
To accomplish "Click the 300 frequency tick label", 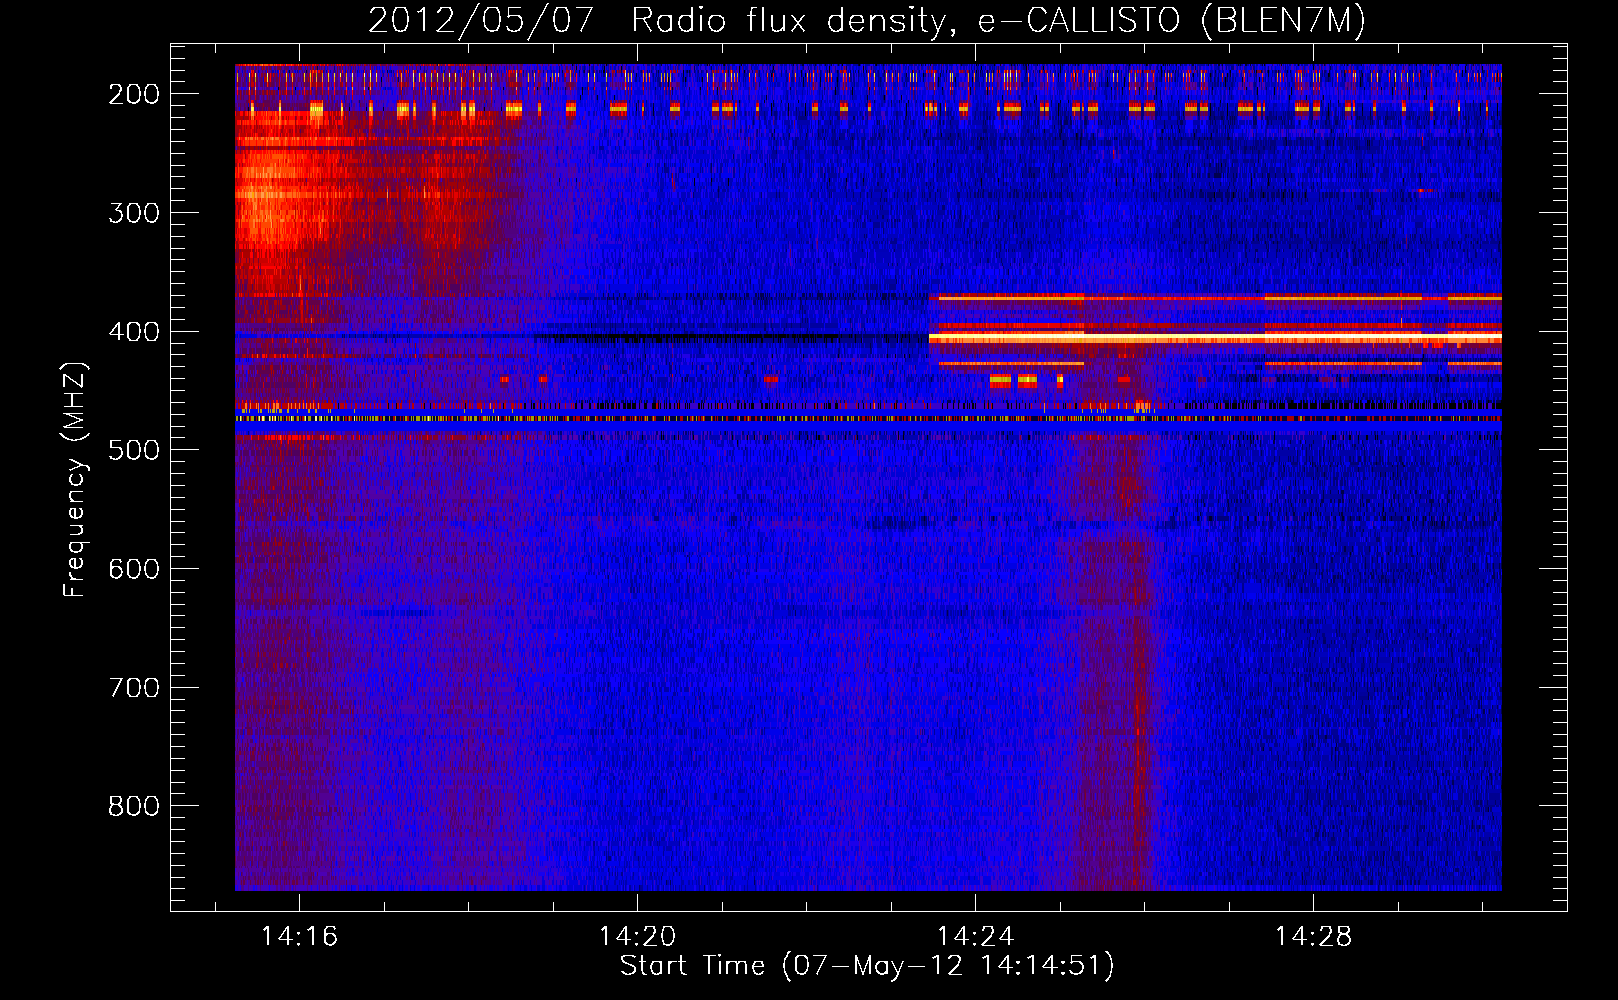I will click(134, 213).
